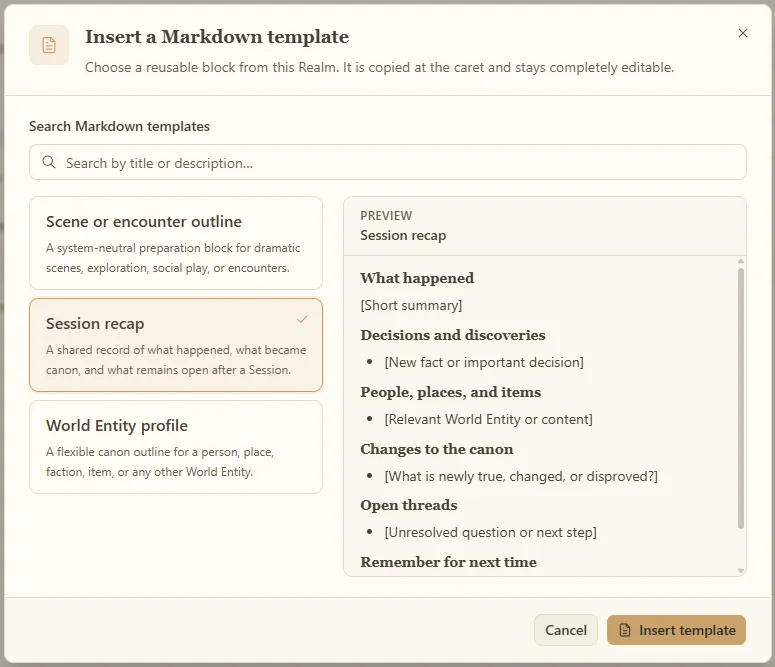This screenshot has height=667, width=775.
Task: Click the document icon in Insert template button
Action: point(625,630)
